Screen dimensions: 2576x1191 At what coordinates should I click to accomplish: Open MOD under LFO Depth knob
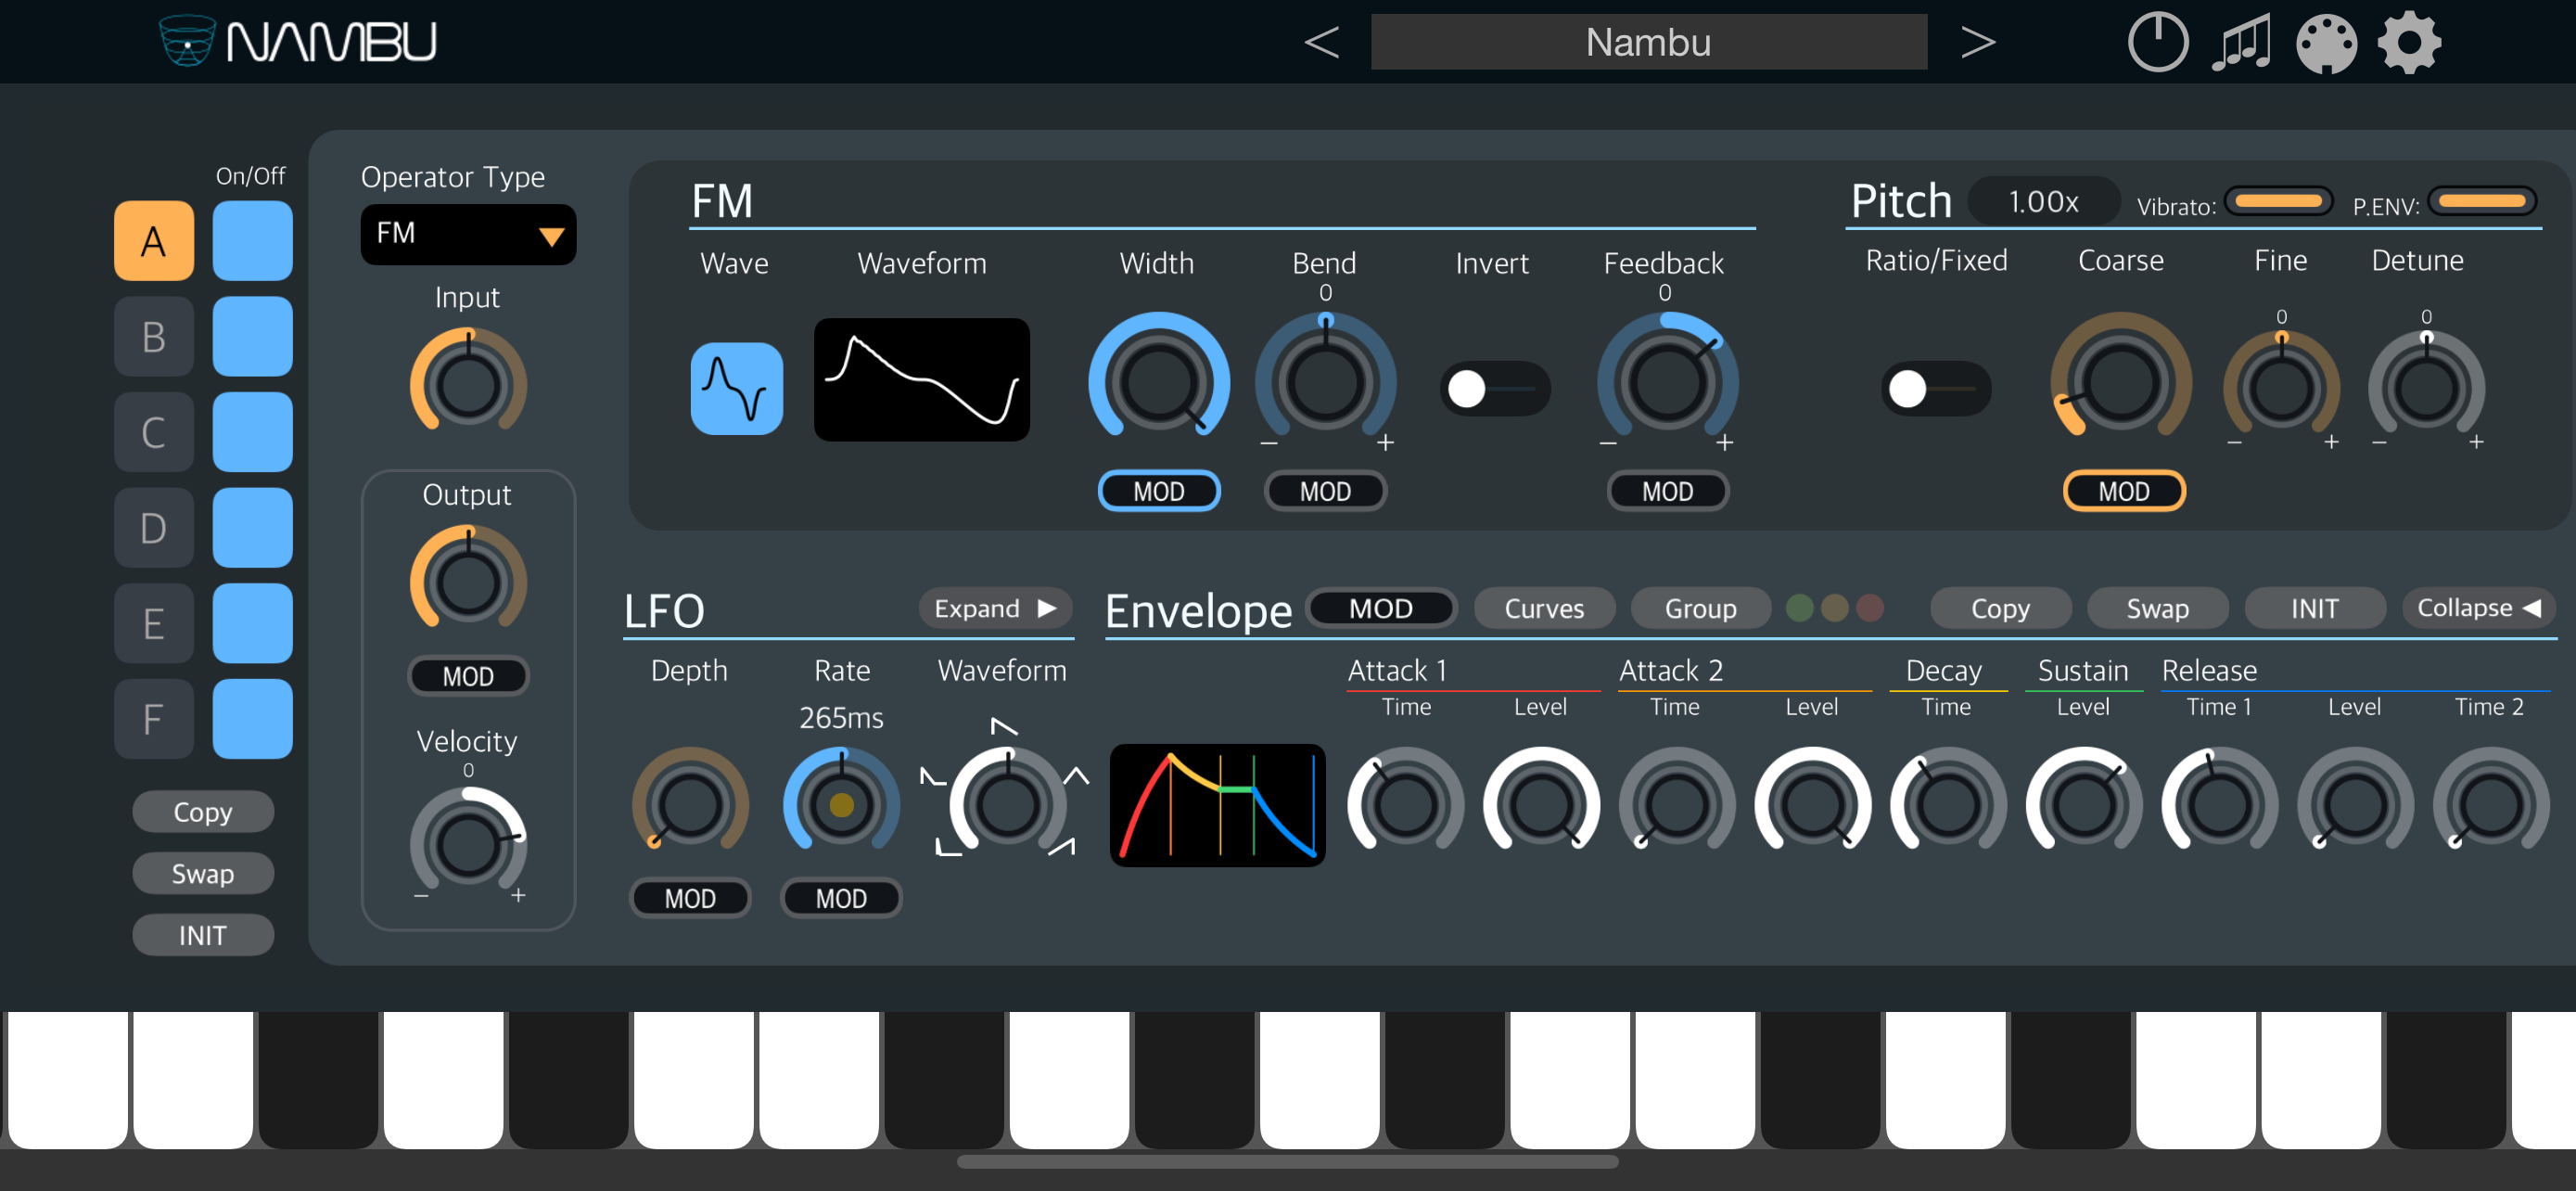pyautogui.click(x=690, y=898)
